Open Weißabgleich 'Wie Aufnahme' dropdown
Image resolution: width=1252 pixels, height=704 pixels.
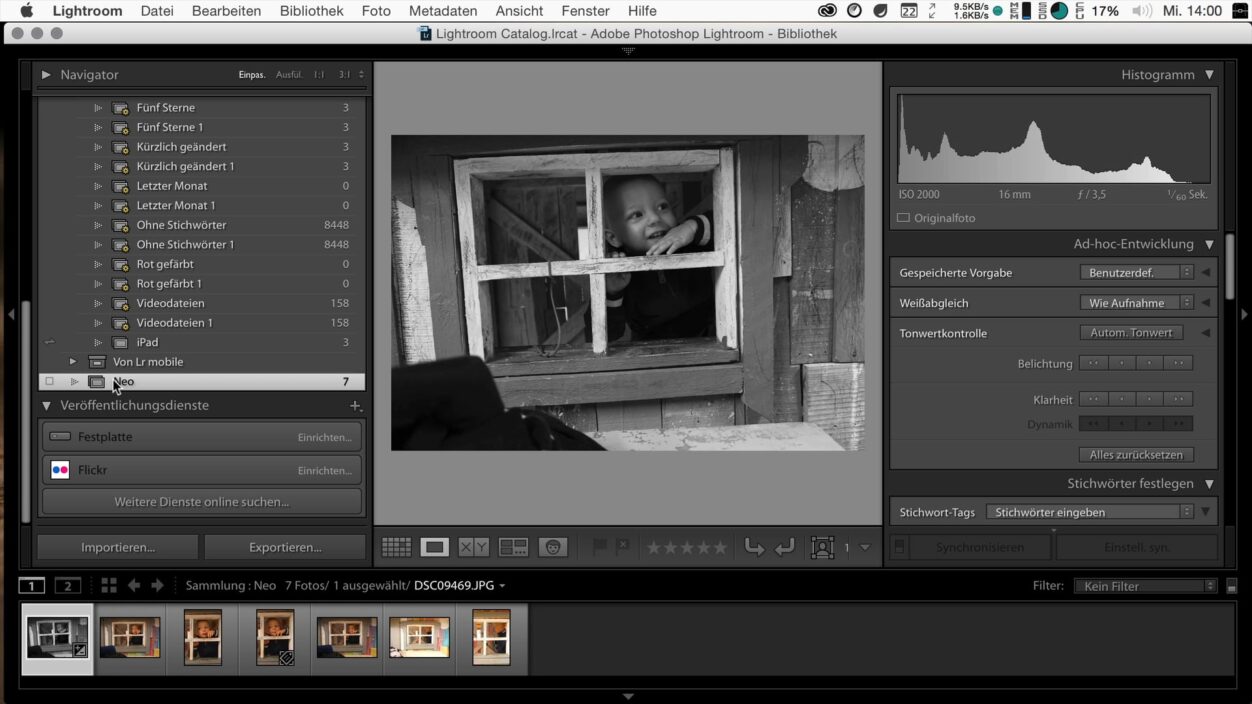click(x=1137, y=303)
